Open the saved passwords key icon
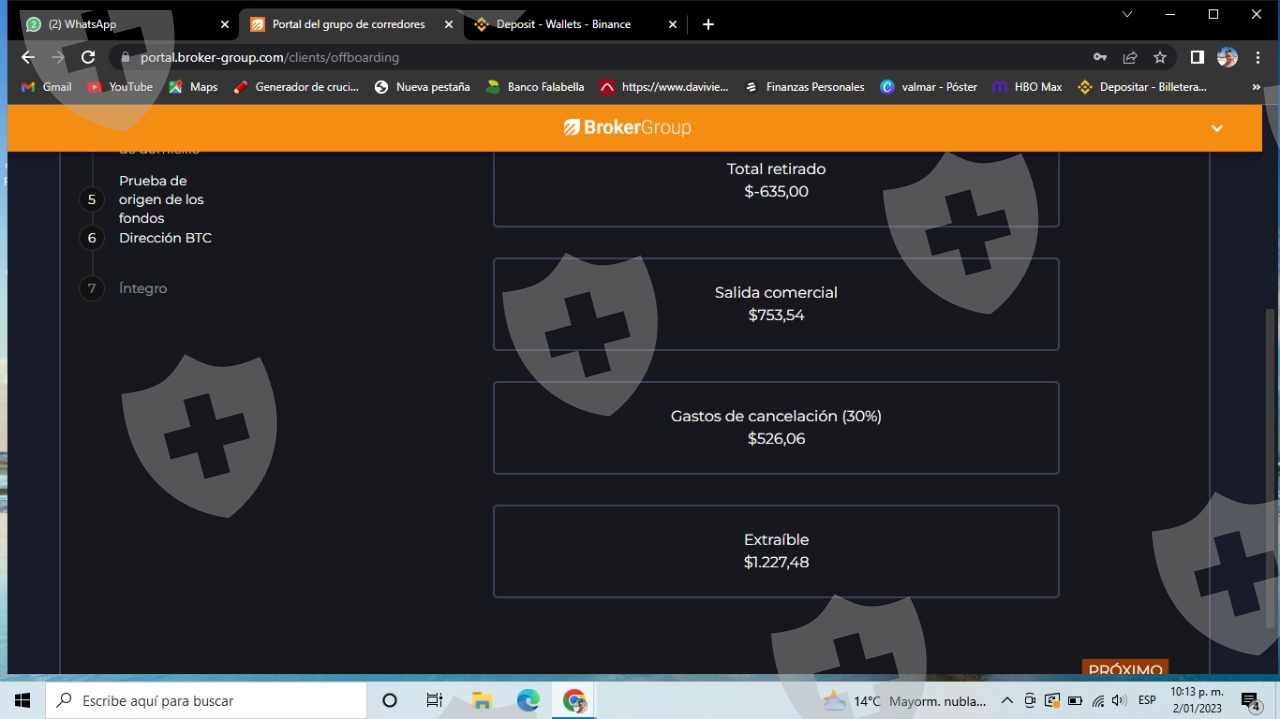The image size is (1280, 719). (1099, 57)
